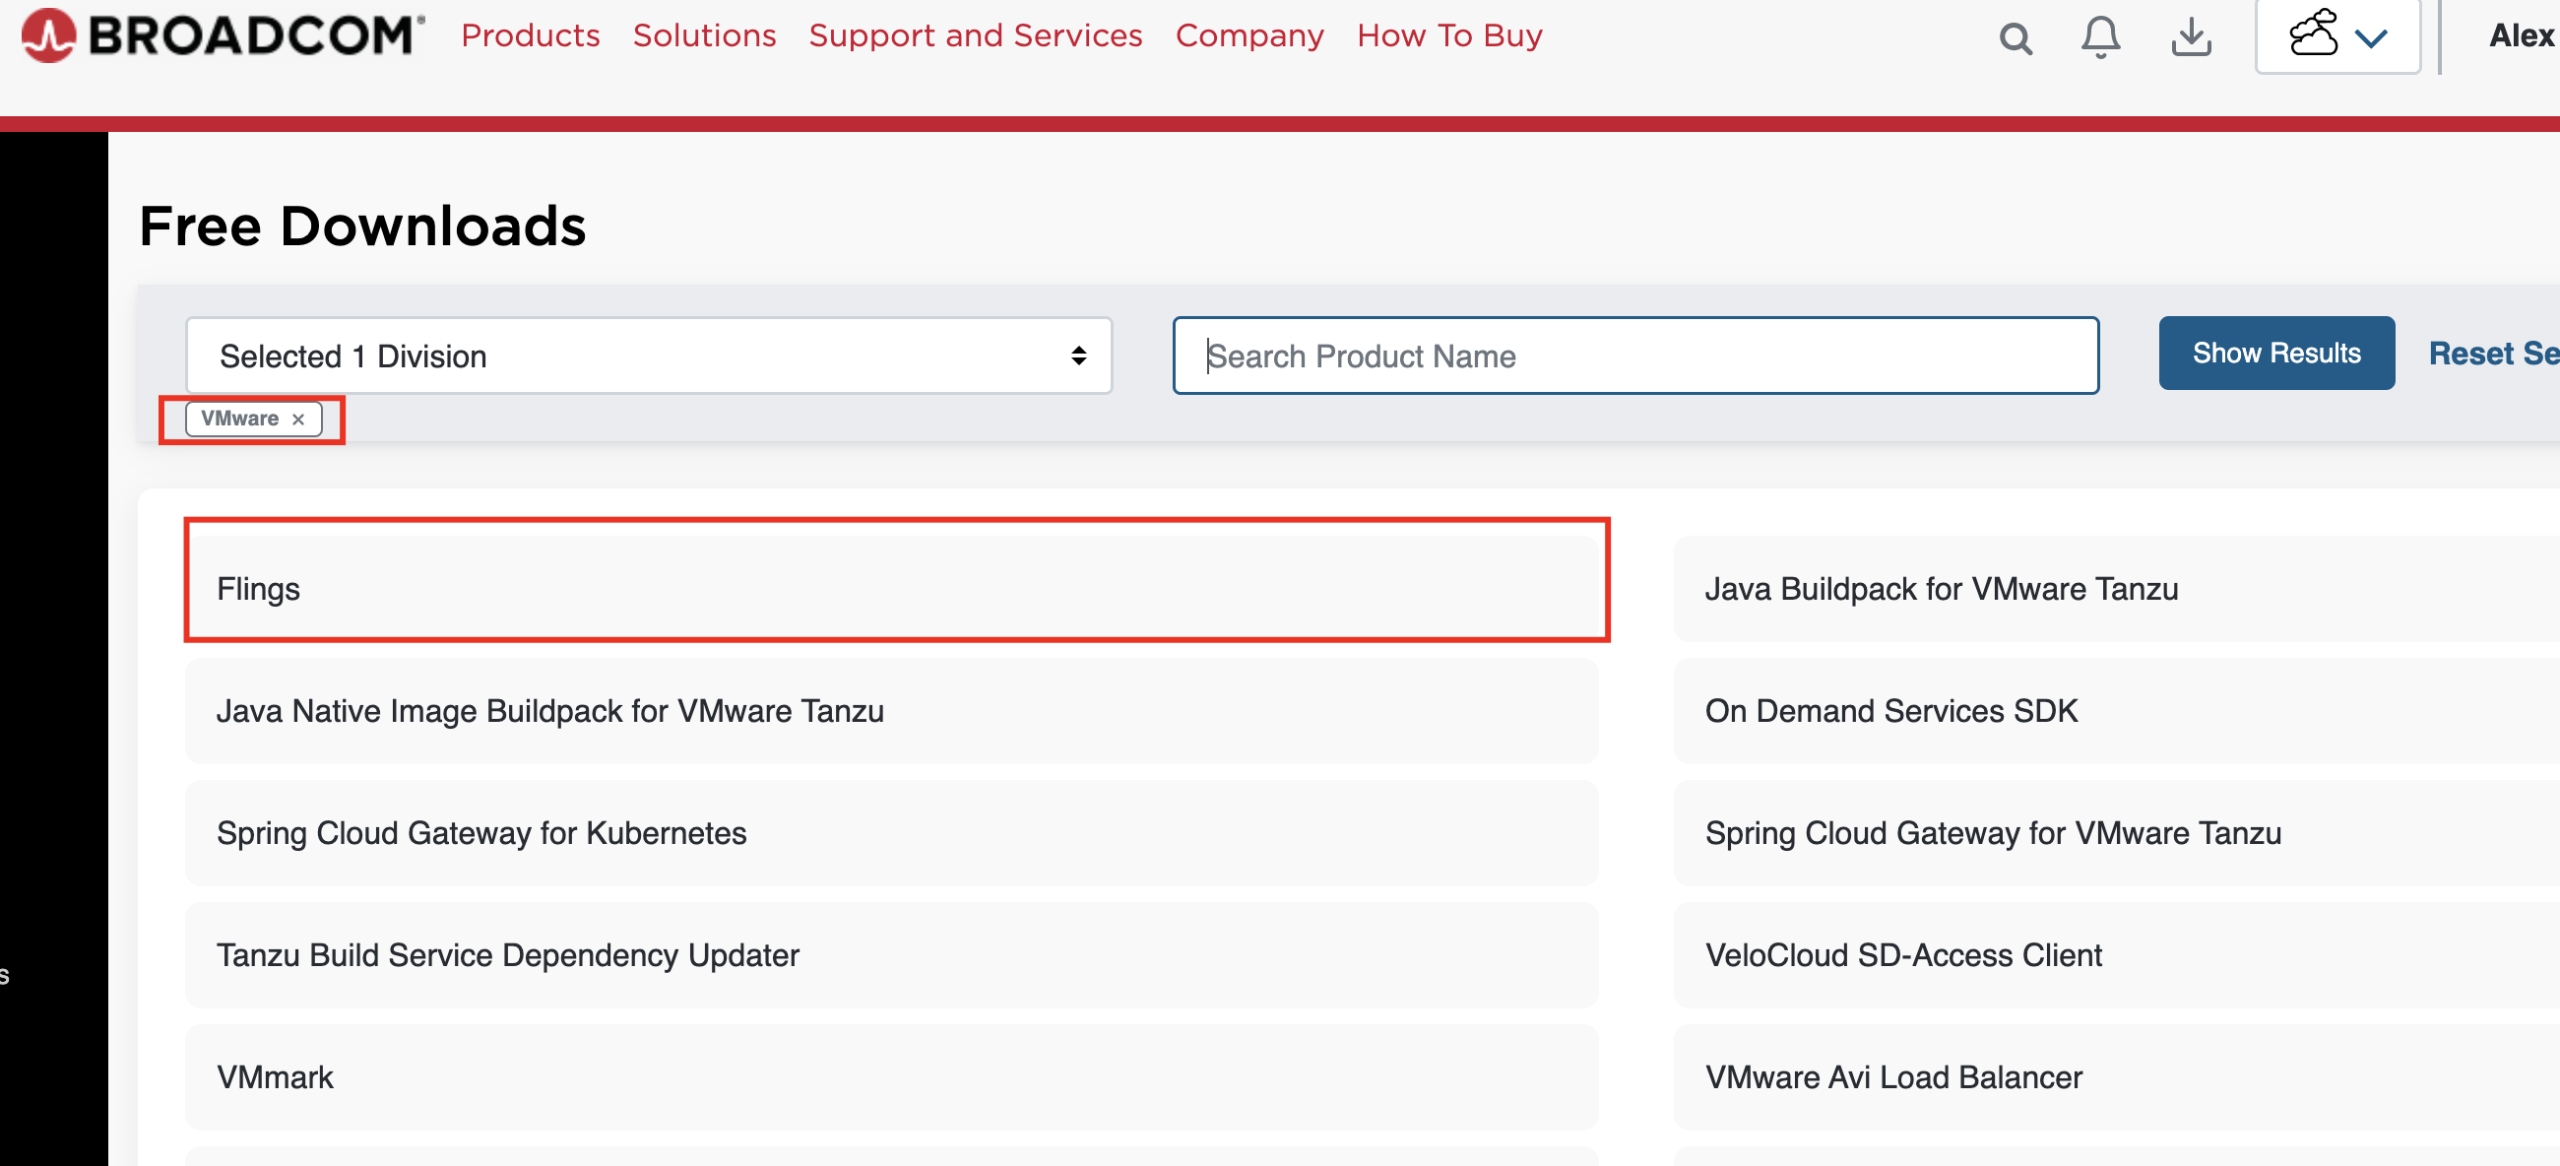Viewport: 2560px width, 1166px height.
Task: Open the Solutions menu
Action: pos(704,35)
